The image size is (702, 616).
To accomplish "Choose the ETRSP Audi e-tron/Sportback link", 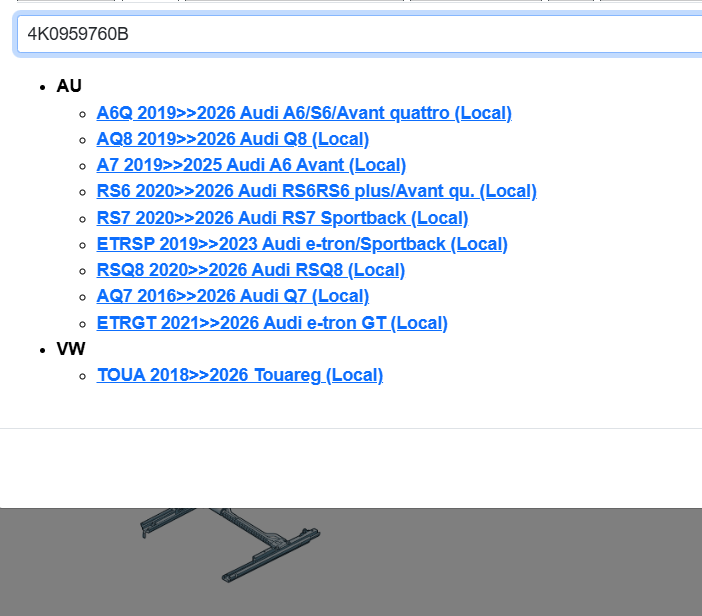I will pyautogui.click(x=302, y=244).
